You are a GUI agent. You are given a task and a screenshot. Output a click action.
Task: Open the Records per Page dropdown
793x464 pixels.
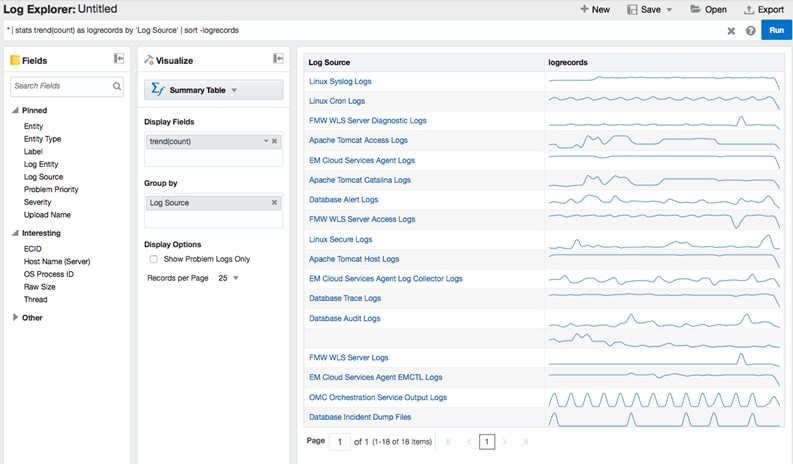pyautogui.click(x=236, y=277)
